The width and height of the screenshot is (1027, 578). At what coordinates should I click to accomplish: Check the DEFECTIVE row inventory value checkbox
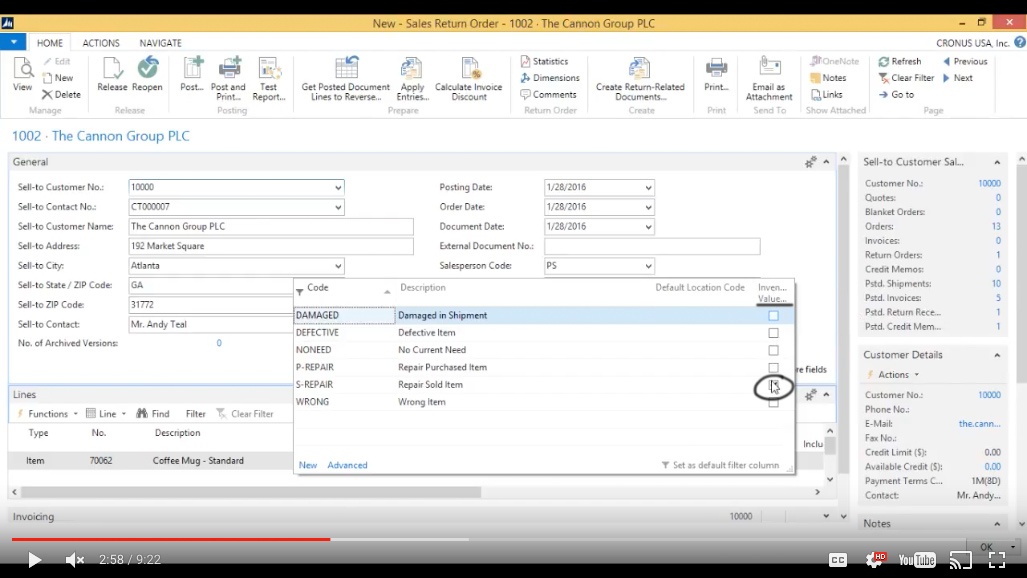click(774, 333)
